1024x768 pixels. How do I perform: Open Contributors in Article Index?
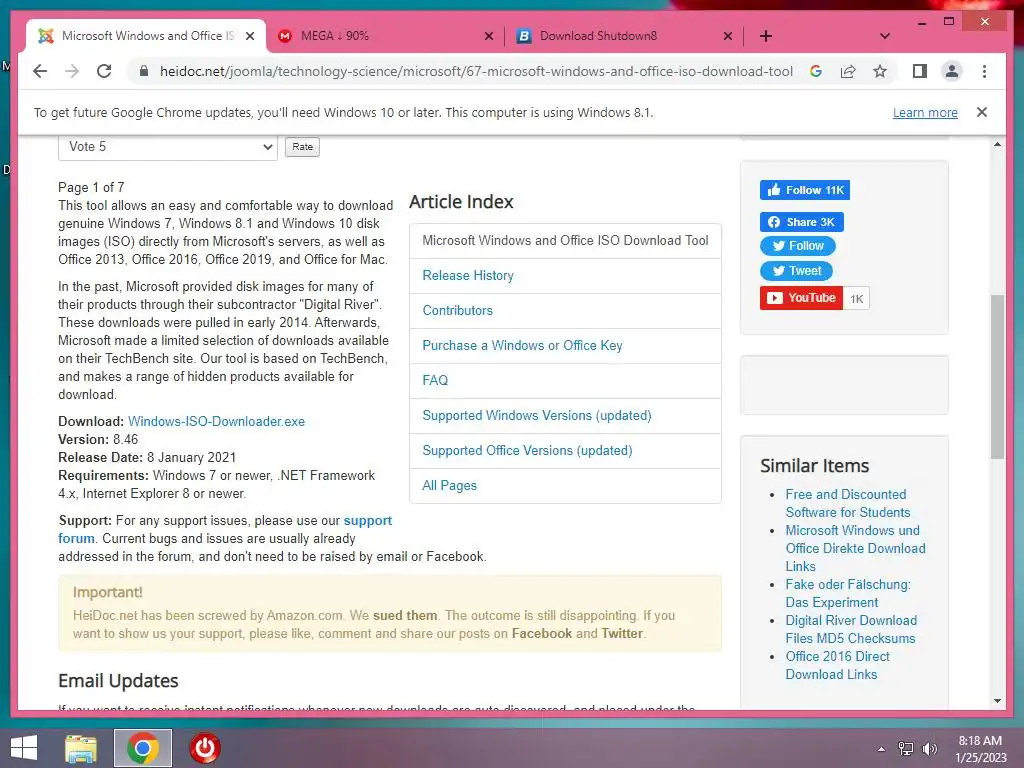(458, 310)
